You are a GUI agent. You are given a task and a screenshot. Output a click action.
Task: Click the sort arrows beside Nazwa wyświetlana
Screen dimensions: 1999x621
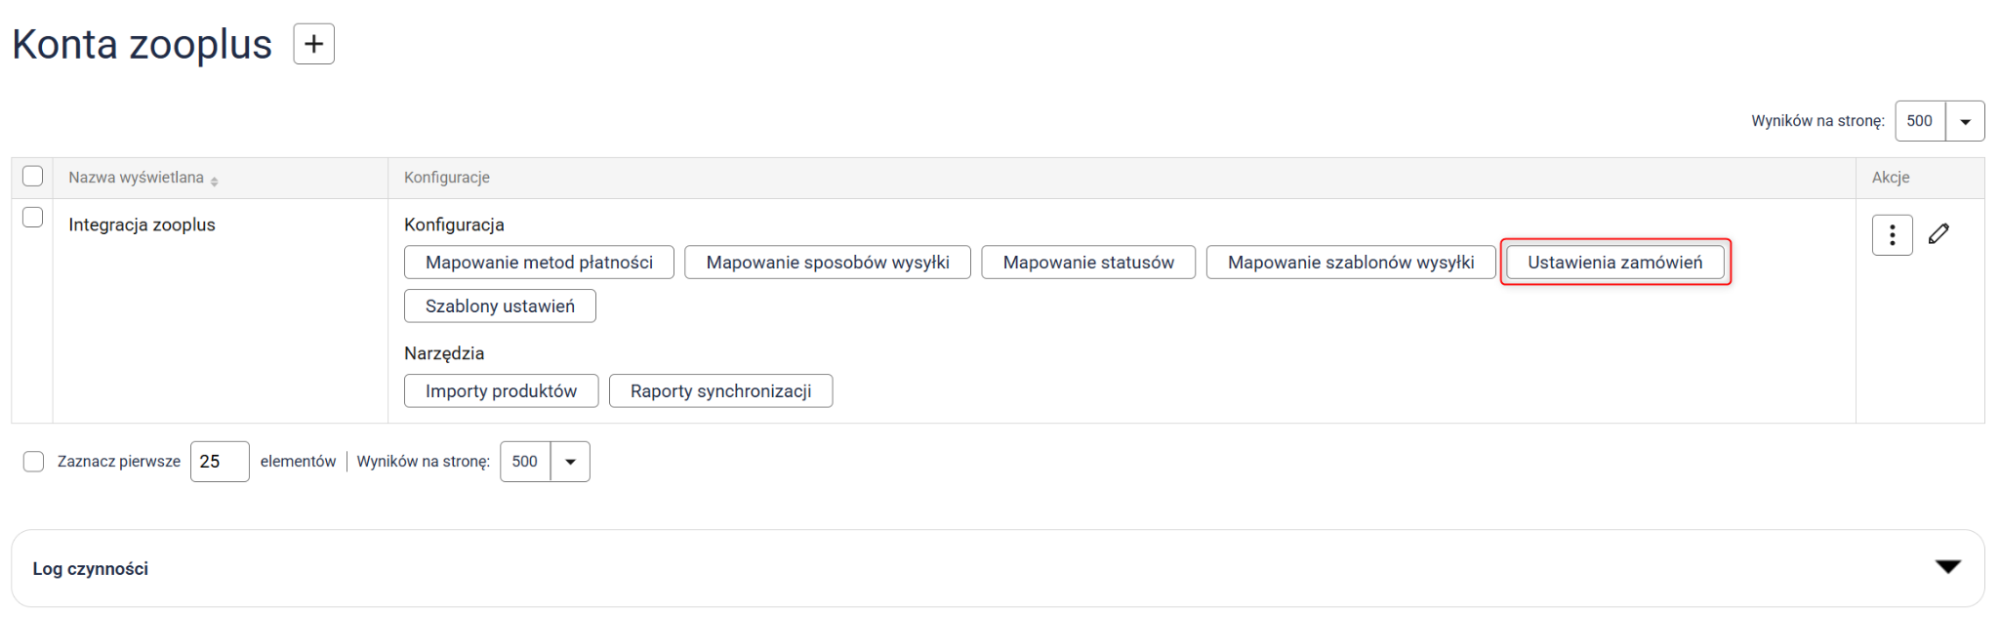point(214,180)
